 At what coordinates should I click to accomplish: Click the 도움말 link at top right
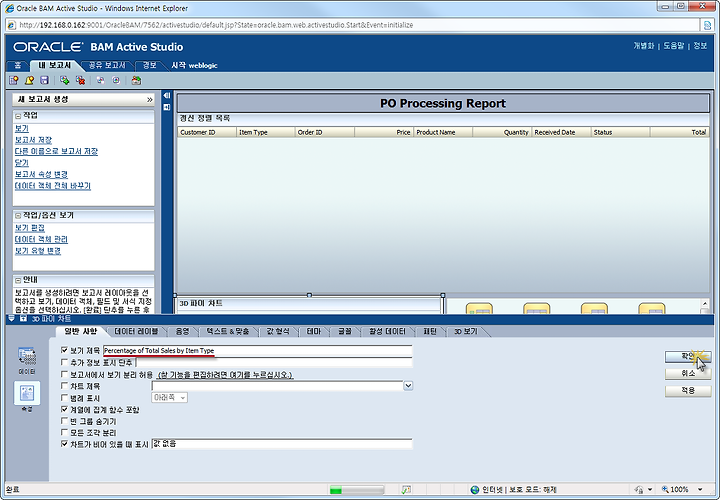673,45
